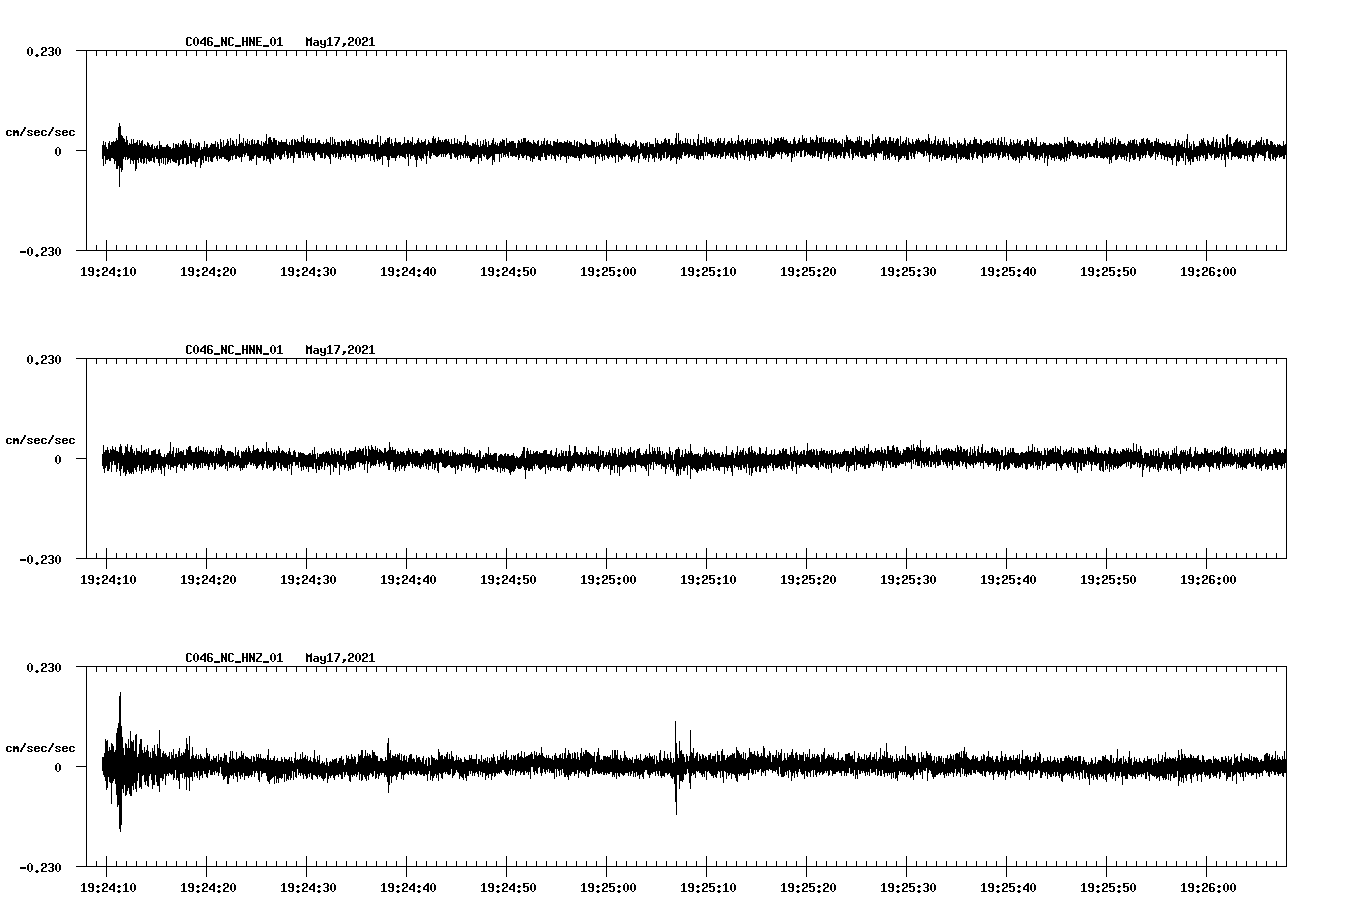Click the initial burst on the HNE waveform
The width and height of the screenshot is (1358, 924).
pos(118,150)
